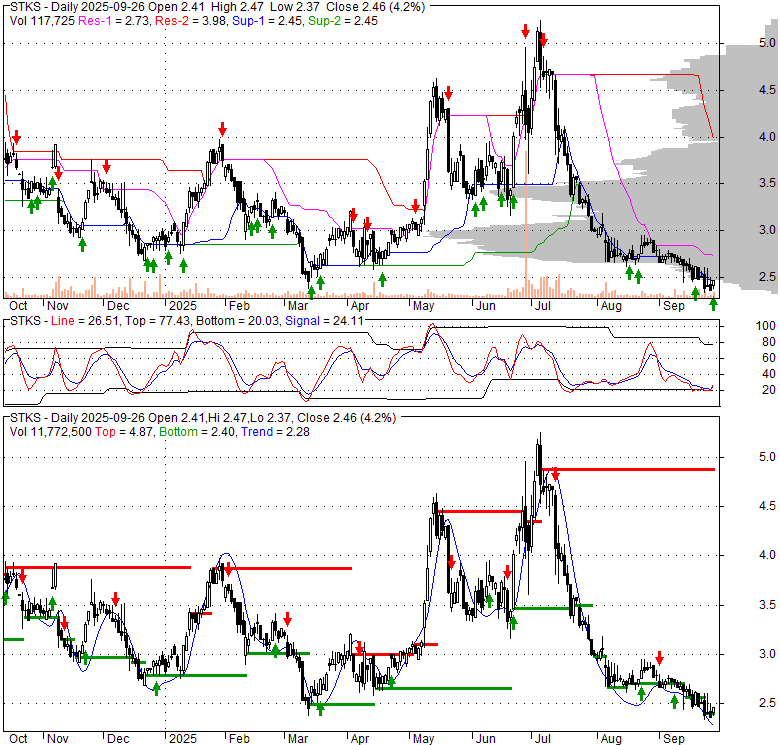Click the red sell arrow above the late-January peak in top chart

tap(222, 129)
